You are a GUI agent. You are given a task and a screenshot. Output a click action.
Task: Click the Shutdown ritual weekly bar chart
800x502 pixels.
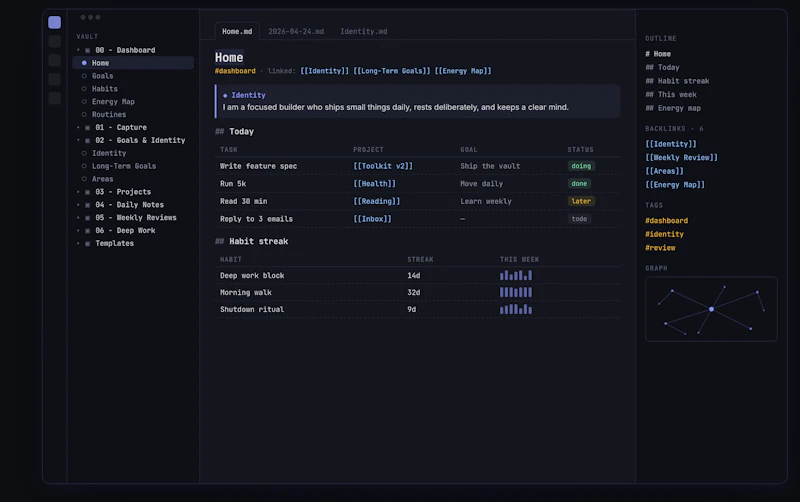(516, 309)
